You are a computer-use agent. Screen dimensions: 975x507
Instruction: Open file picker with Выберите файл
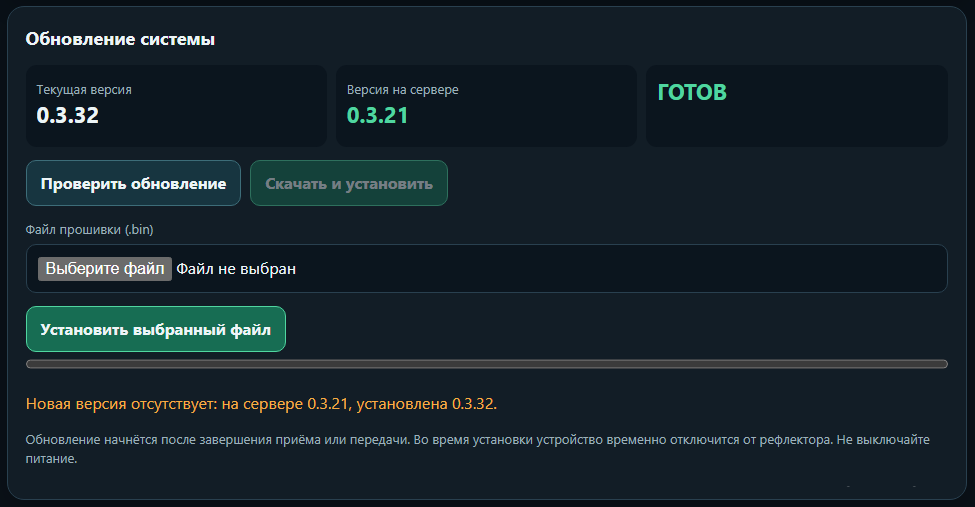104,269
